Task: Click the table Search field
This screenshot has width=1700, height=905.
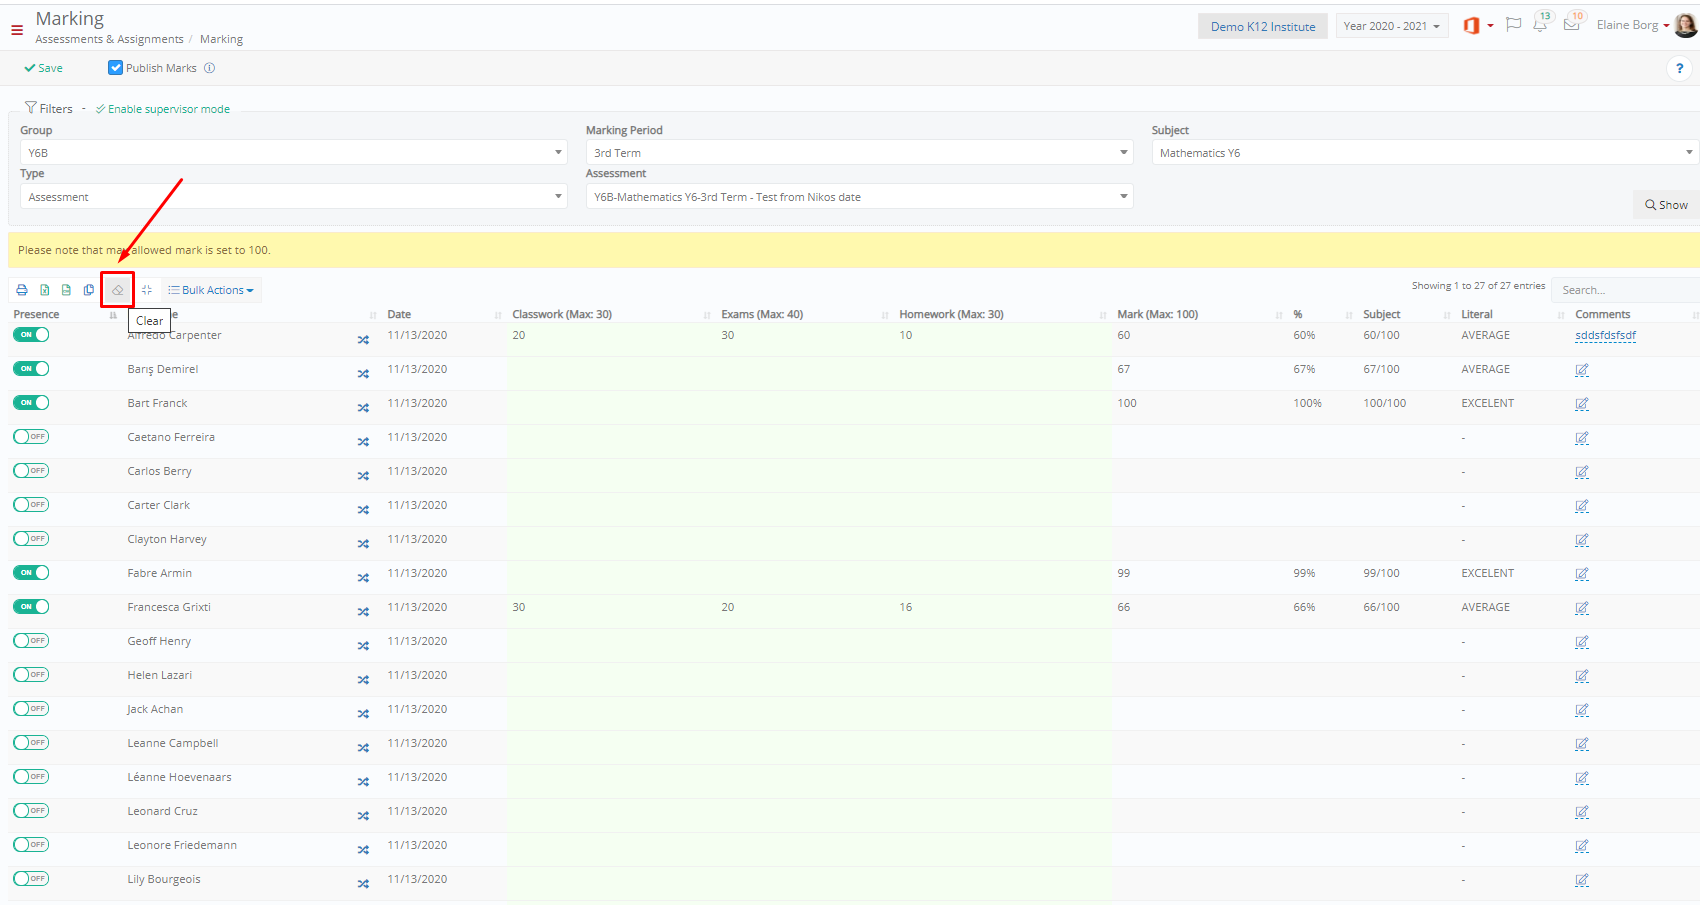Action: click(1625, 290)
